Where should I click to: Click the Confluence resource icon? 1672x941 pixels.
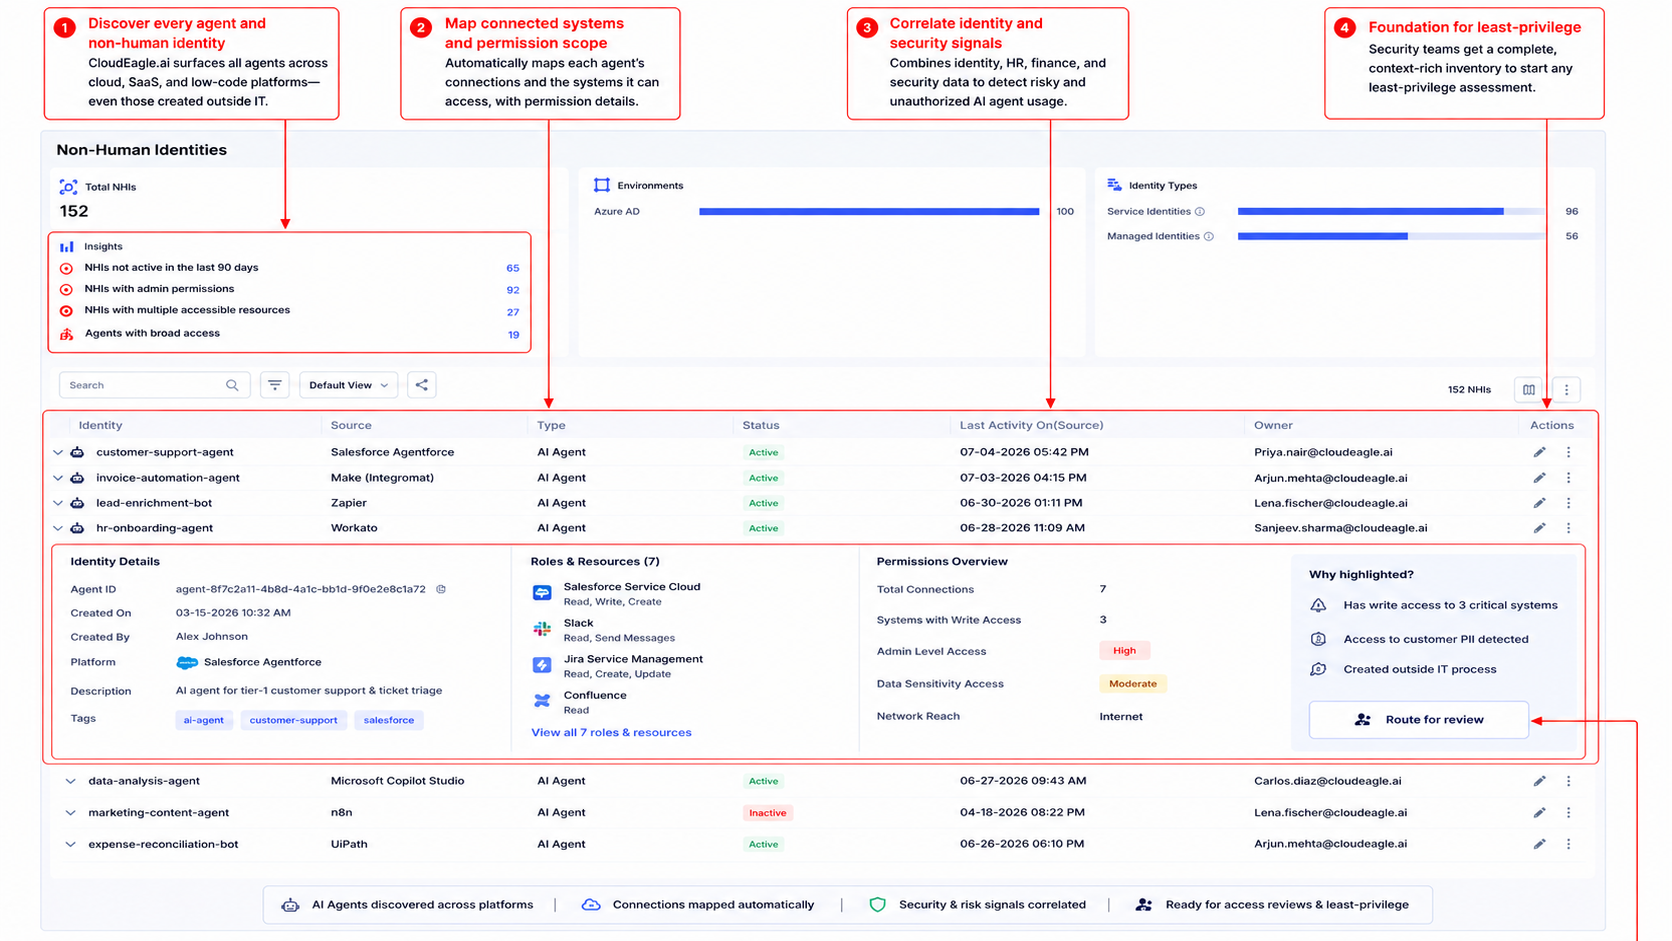tap(542, 701)
